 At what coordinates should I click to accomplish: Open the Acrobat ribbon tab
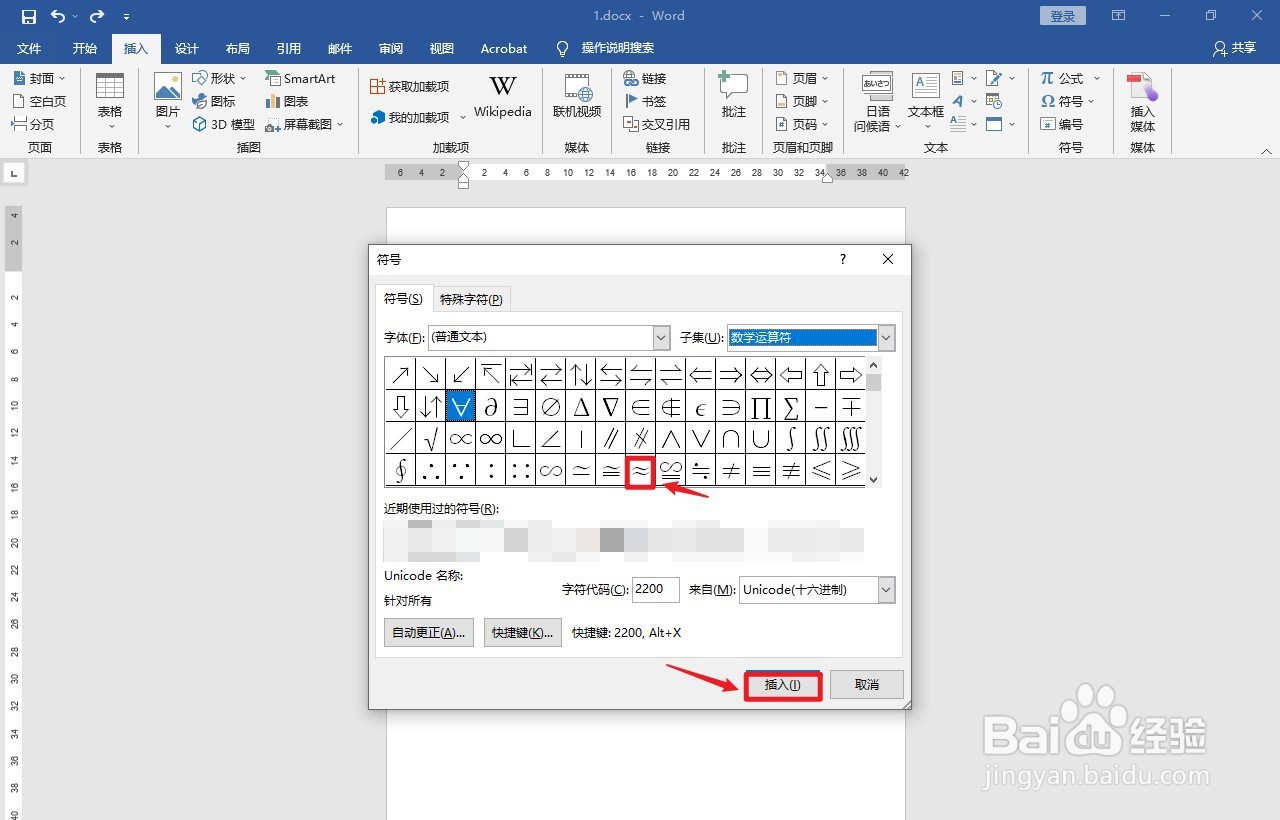coord(504,48)
